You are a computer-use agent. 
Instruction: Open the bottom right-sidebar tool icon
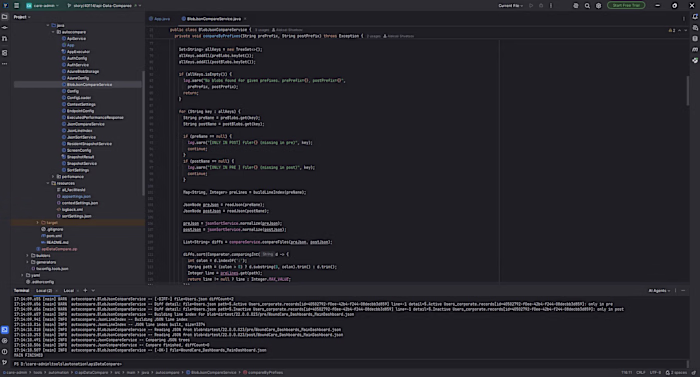coord(695,60)
